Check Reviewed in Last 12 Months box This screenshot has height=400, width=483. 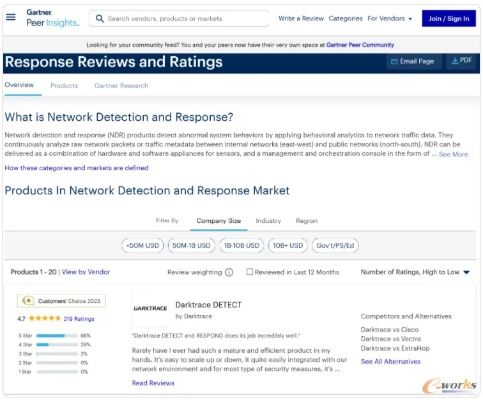coord(249,272)
